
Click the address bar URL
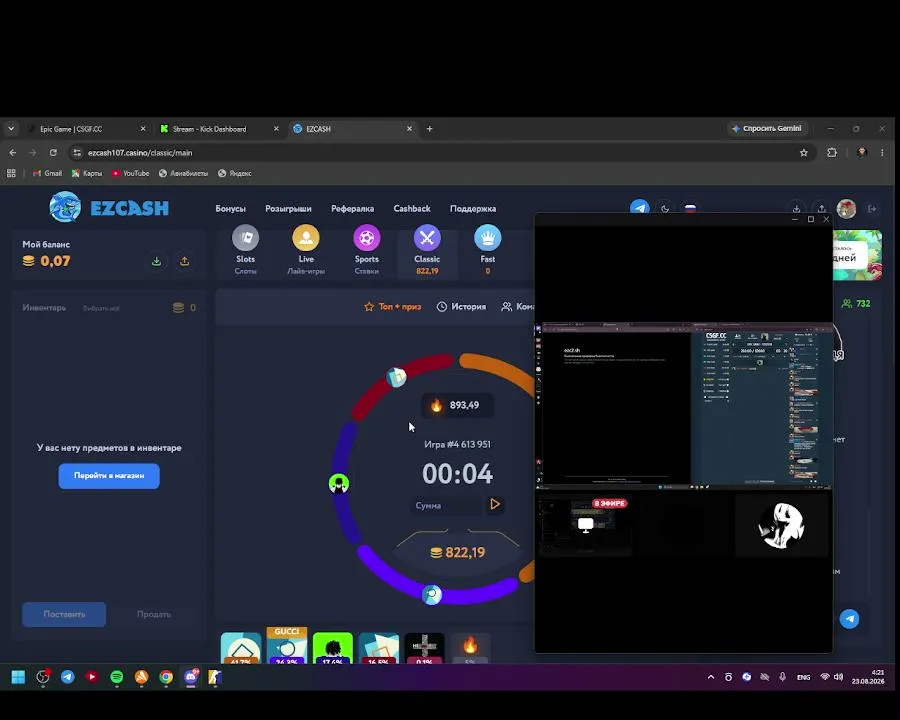click(140, 153)
